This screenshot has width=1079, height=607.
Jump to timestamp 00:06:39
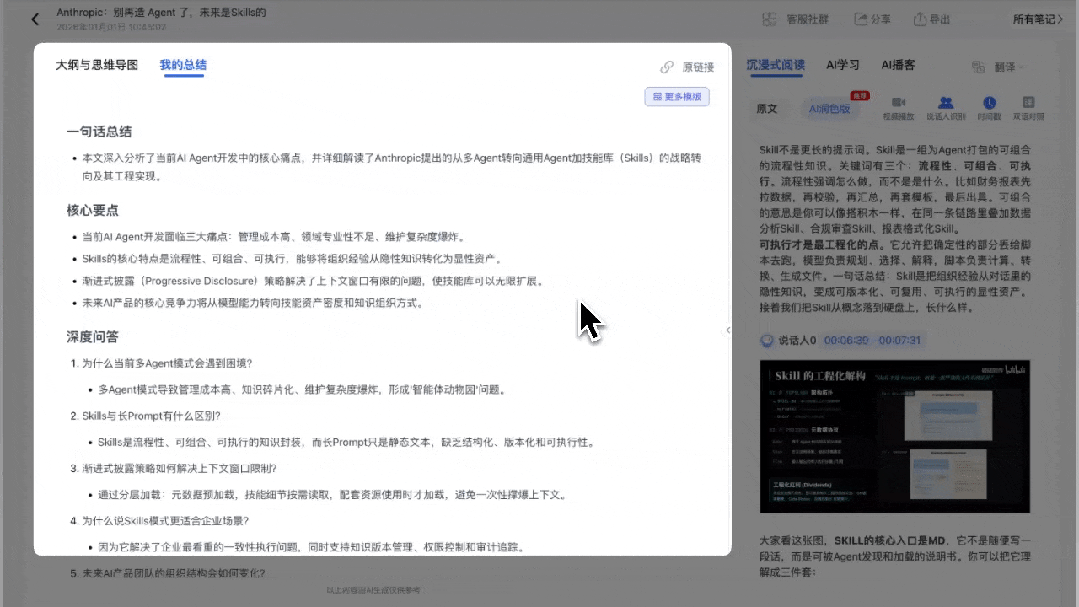point(846,340)
